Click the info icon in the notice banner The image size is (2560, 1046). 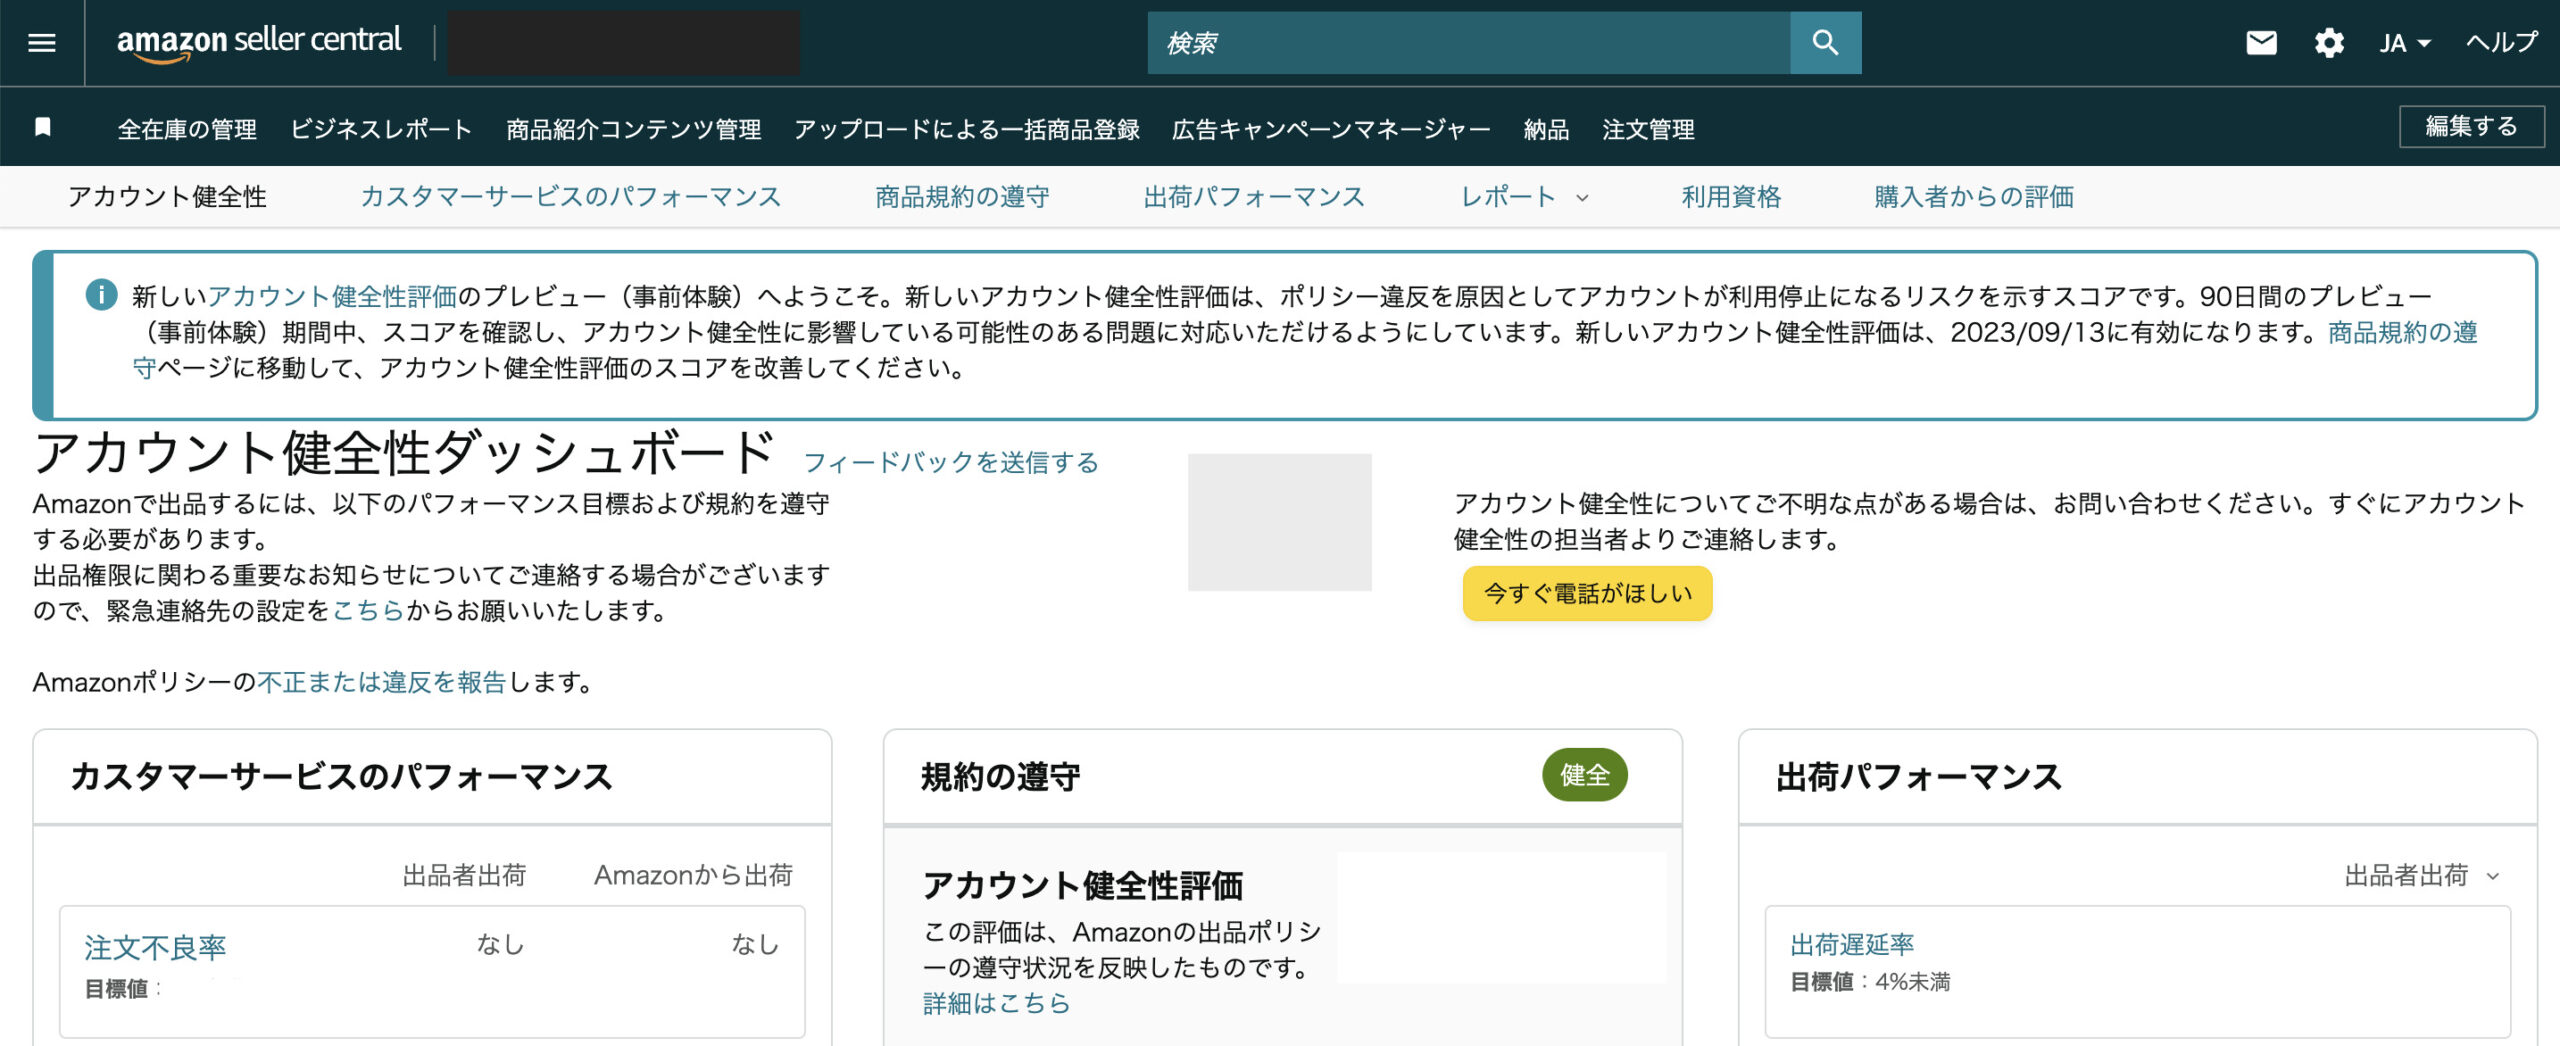[101, 295]
